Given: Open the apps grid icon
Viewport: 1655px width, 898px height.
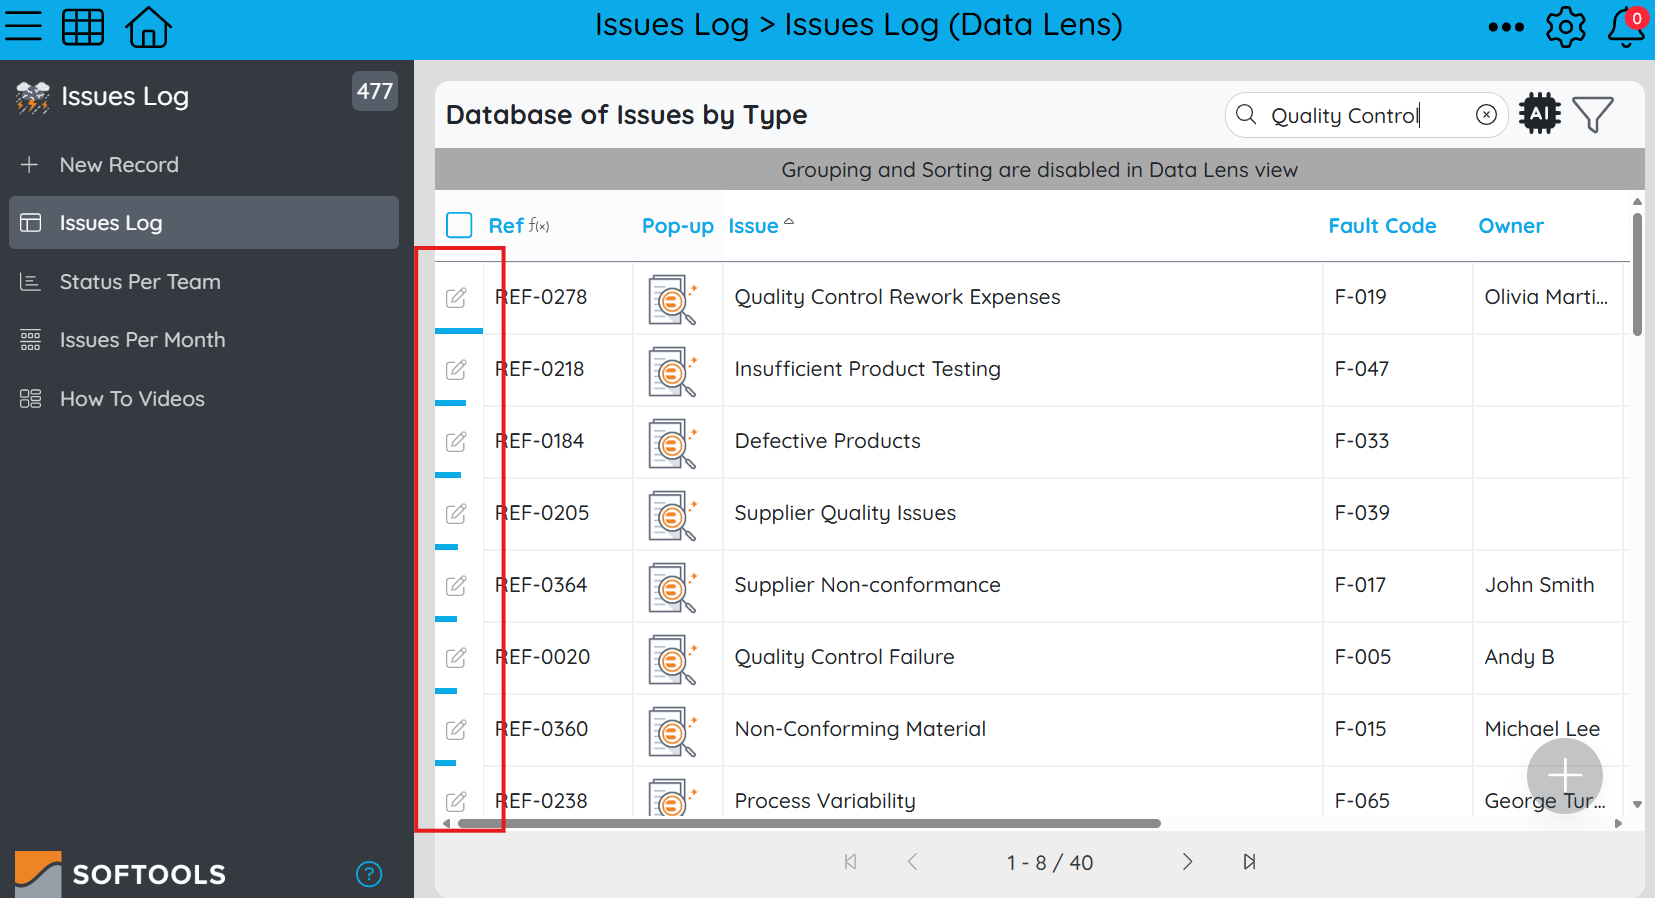Looking at the screenshot, I should point(83,26).
